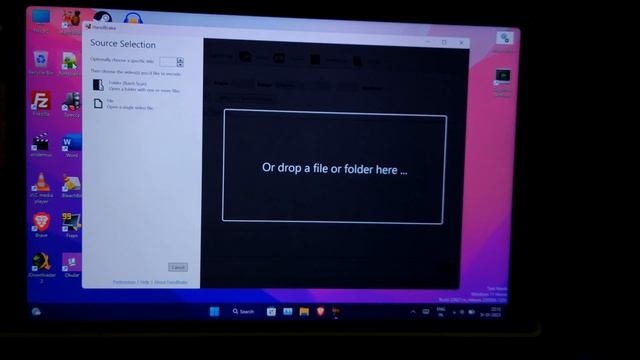Open the headphones app desktop shortcut

[x=133, y=18]
